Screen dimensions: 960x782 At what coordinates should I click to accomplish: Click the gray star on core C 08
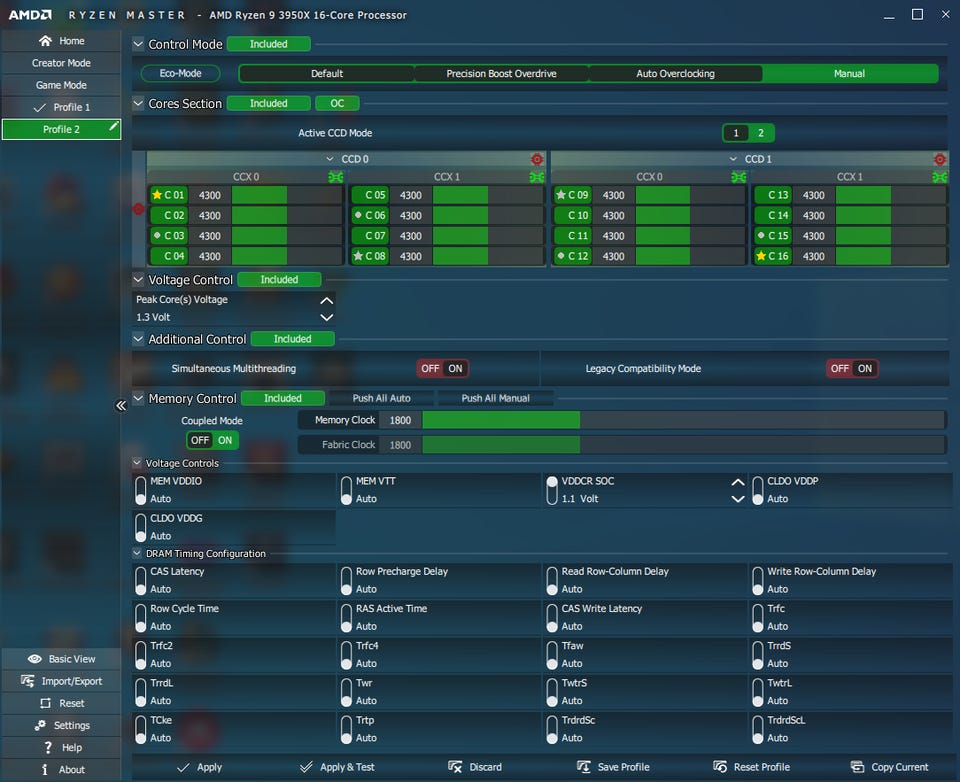tap(358, 256)
